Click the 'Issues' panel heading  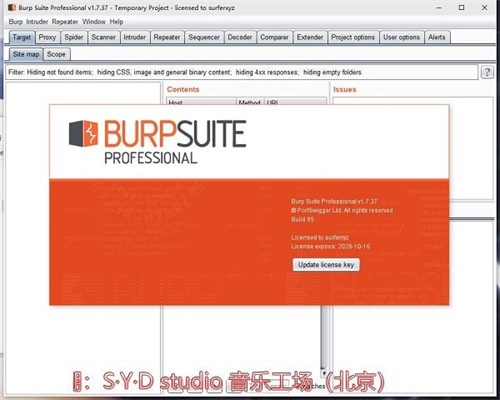(x=345, y=89)
